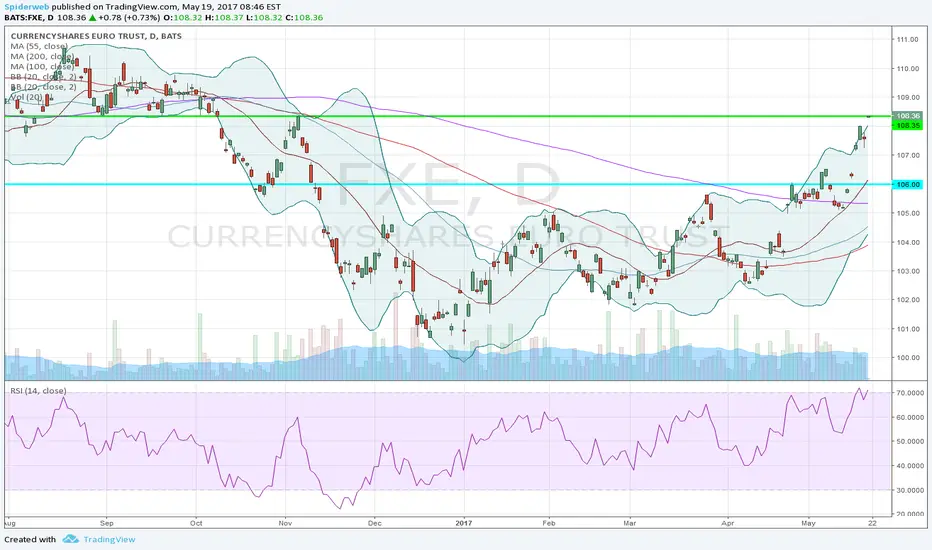Click the cyan 106.00 price level tag

click(908, 184)
